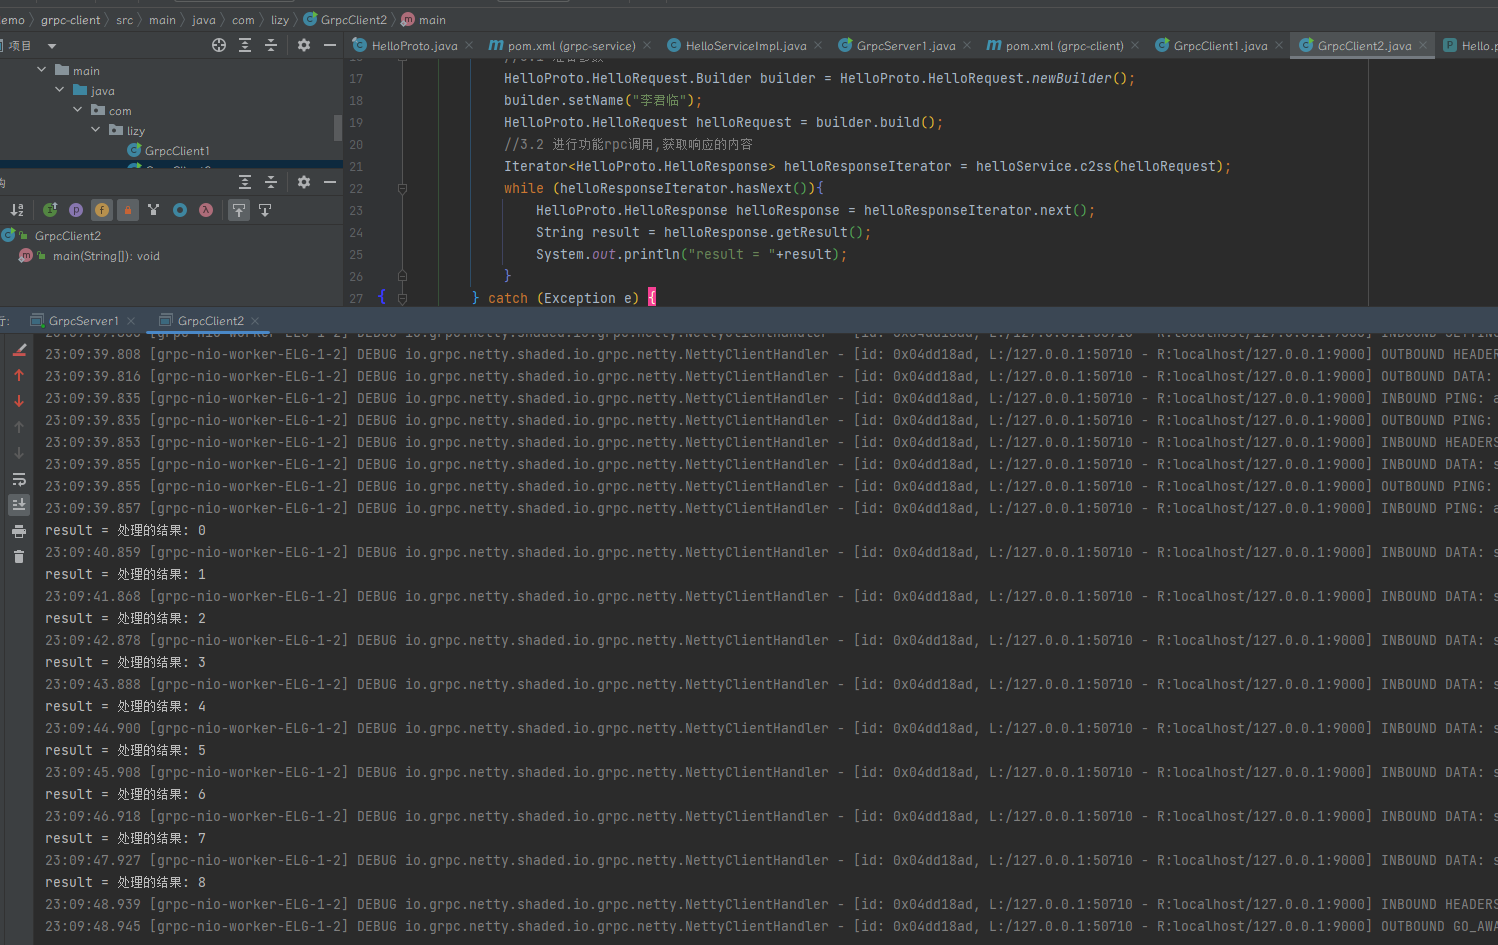Image resolution: width=1498 pixels, height=945 pixels.
Task: Expand all in the Structure panel
Action: tap(245, 182)
